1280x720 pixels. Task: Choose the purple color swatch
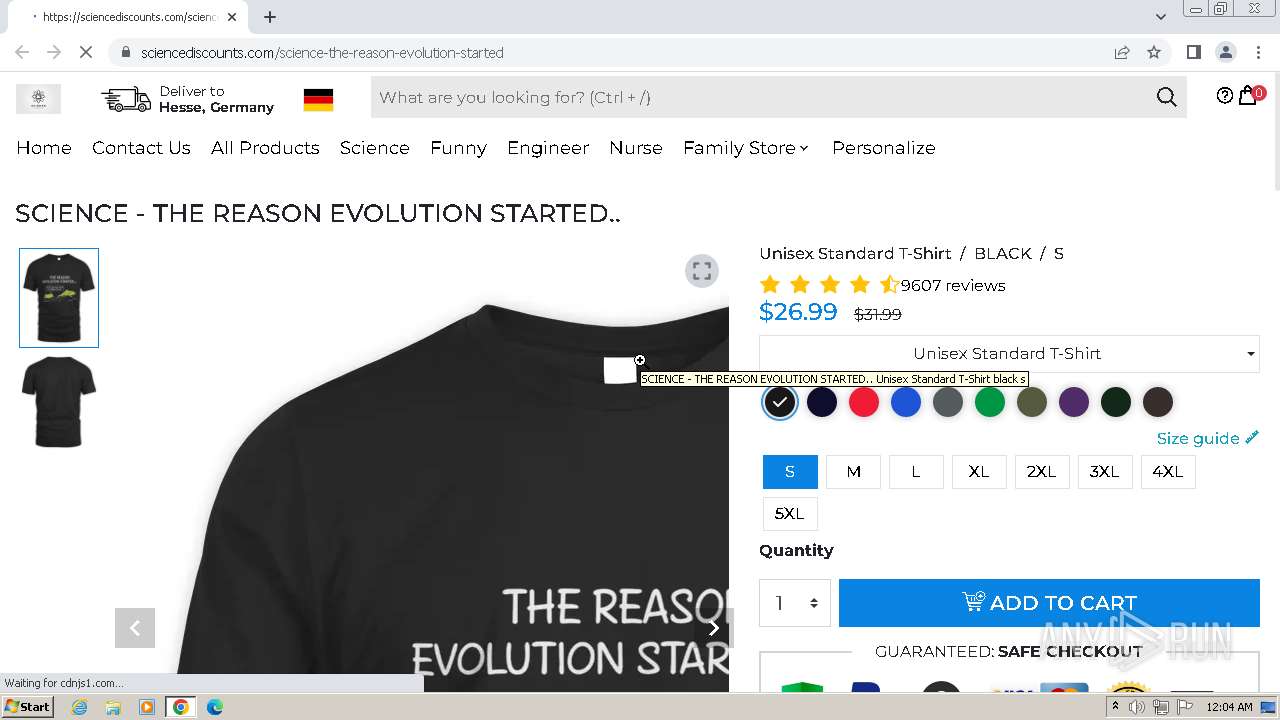point(1074,402)
